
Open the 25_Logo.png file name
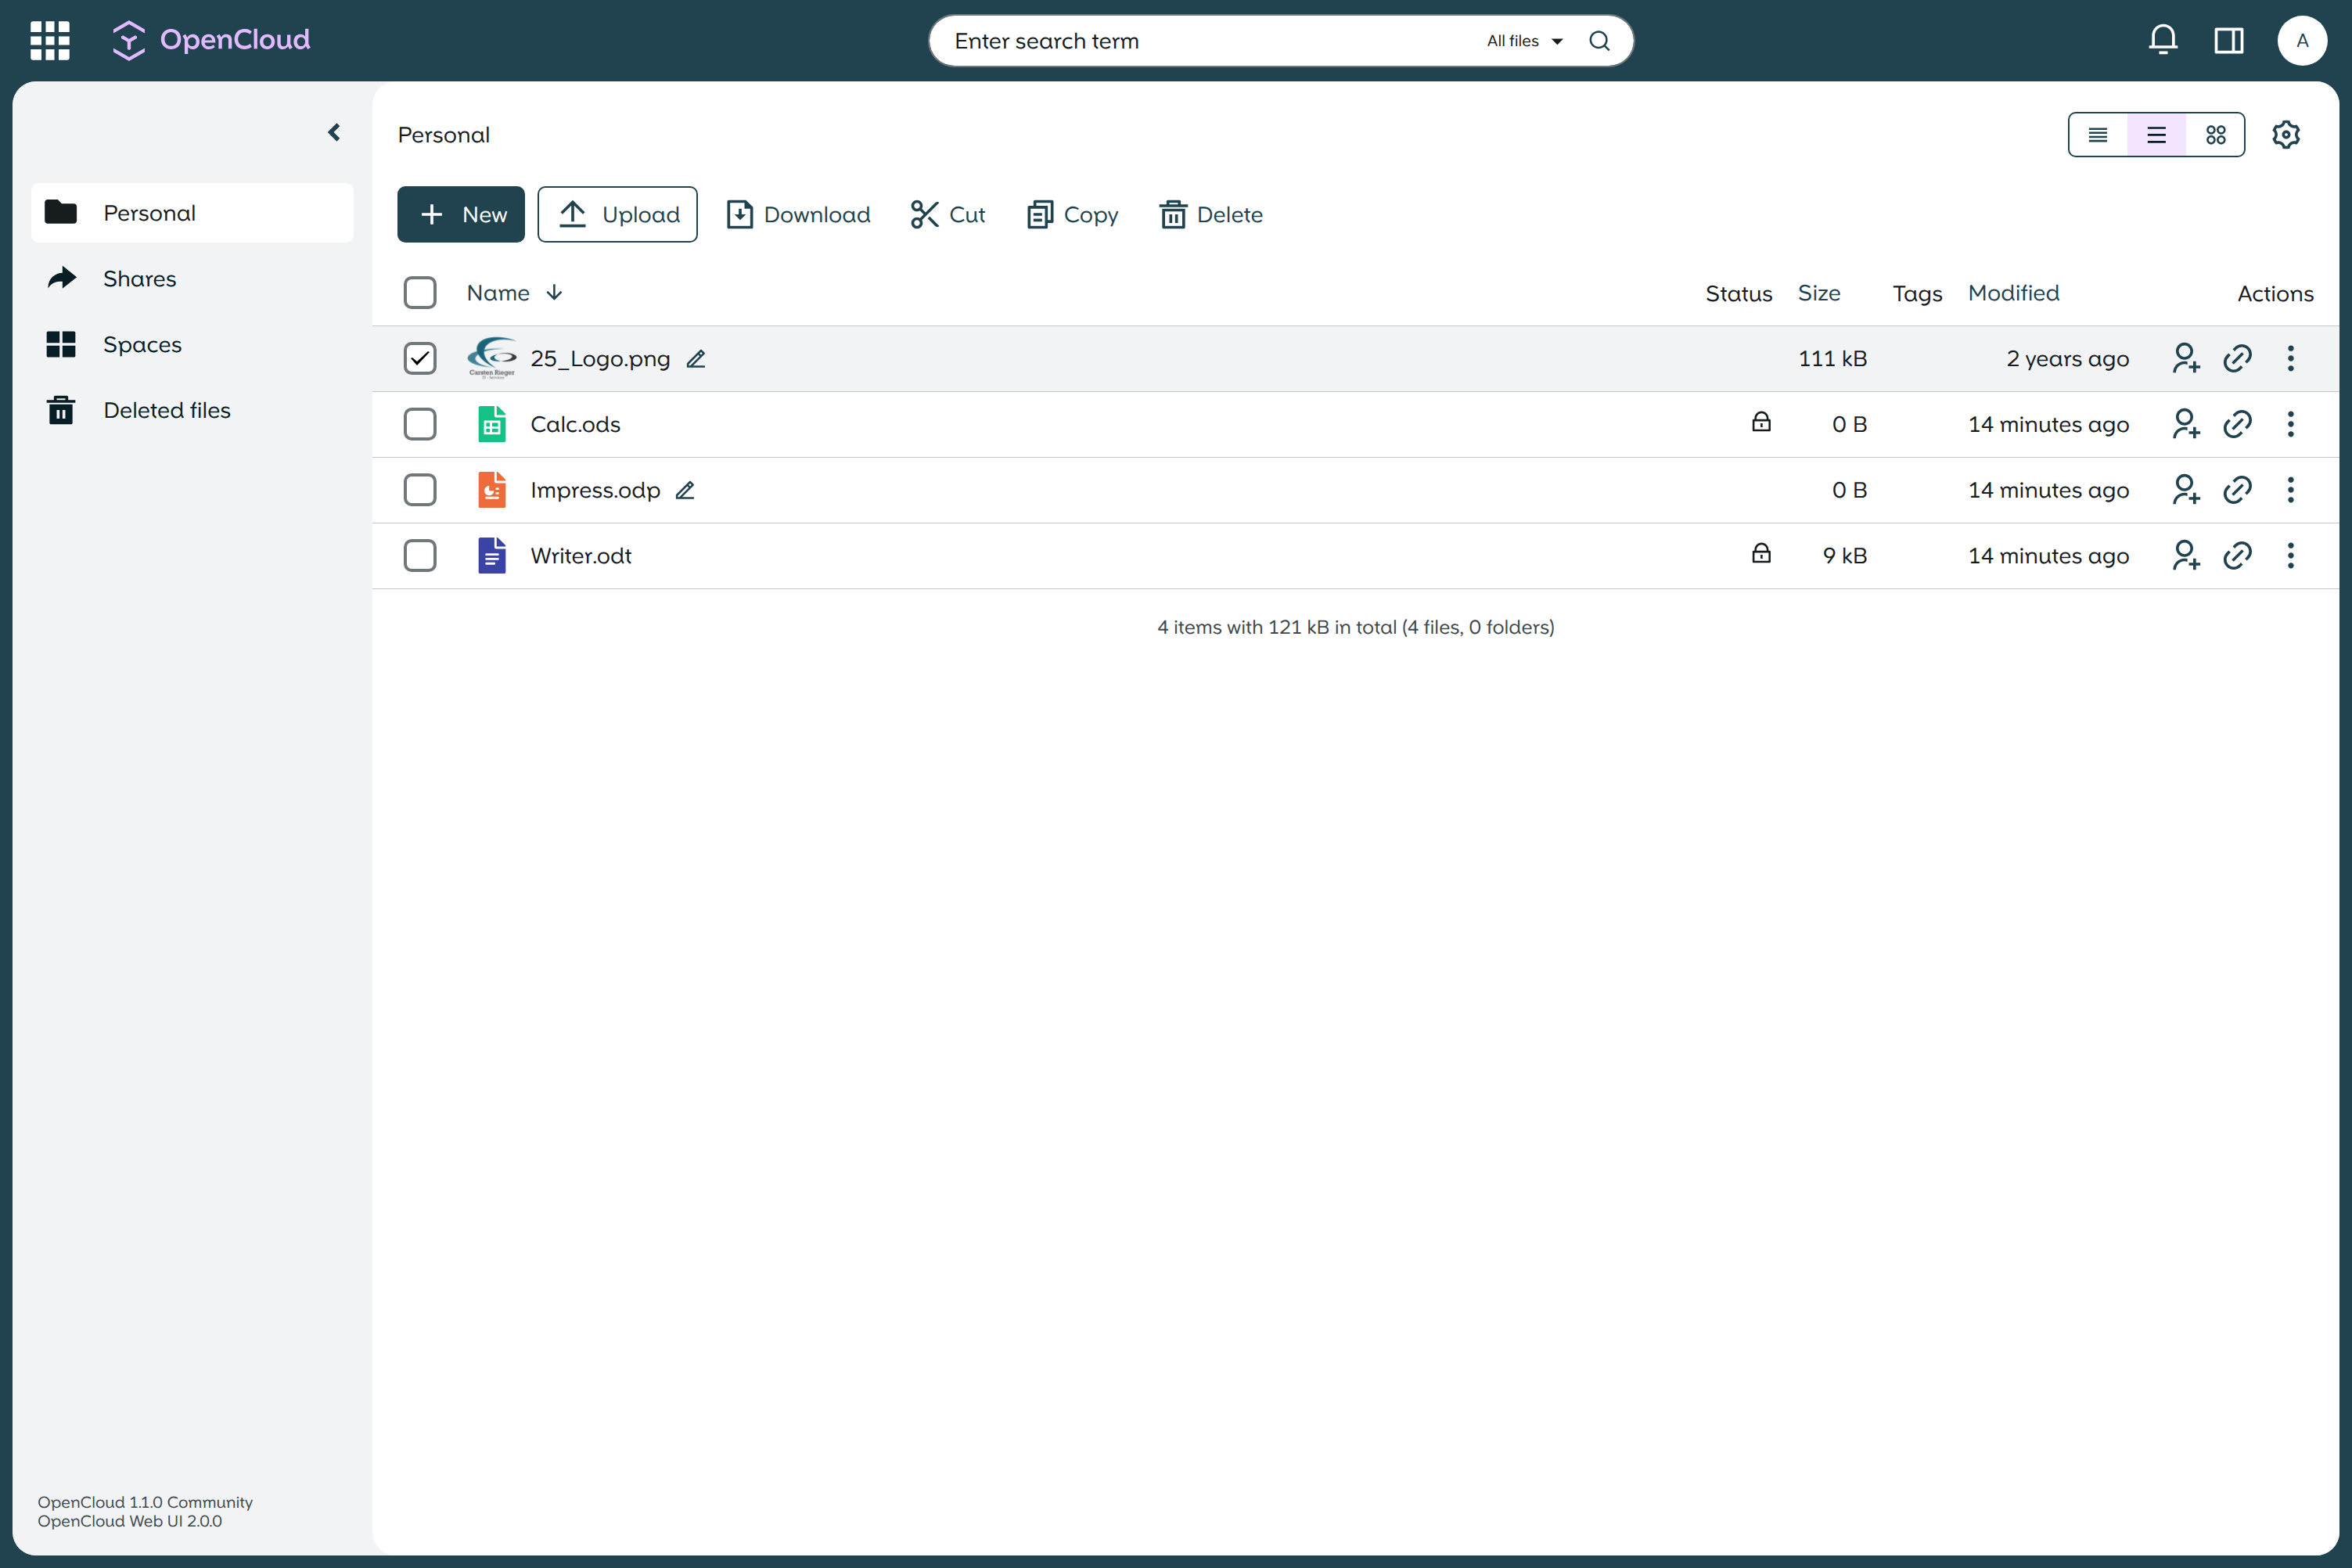click(600, 358)
